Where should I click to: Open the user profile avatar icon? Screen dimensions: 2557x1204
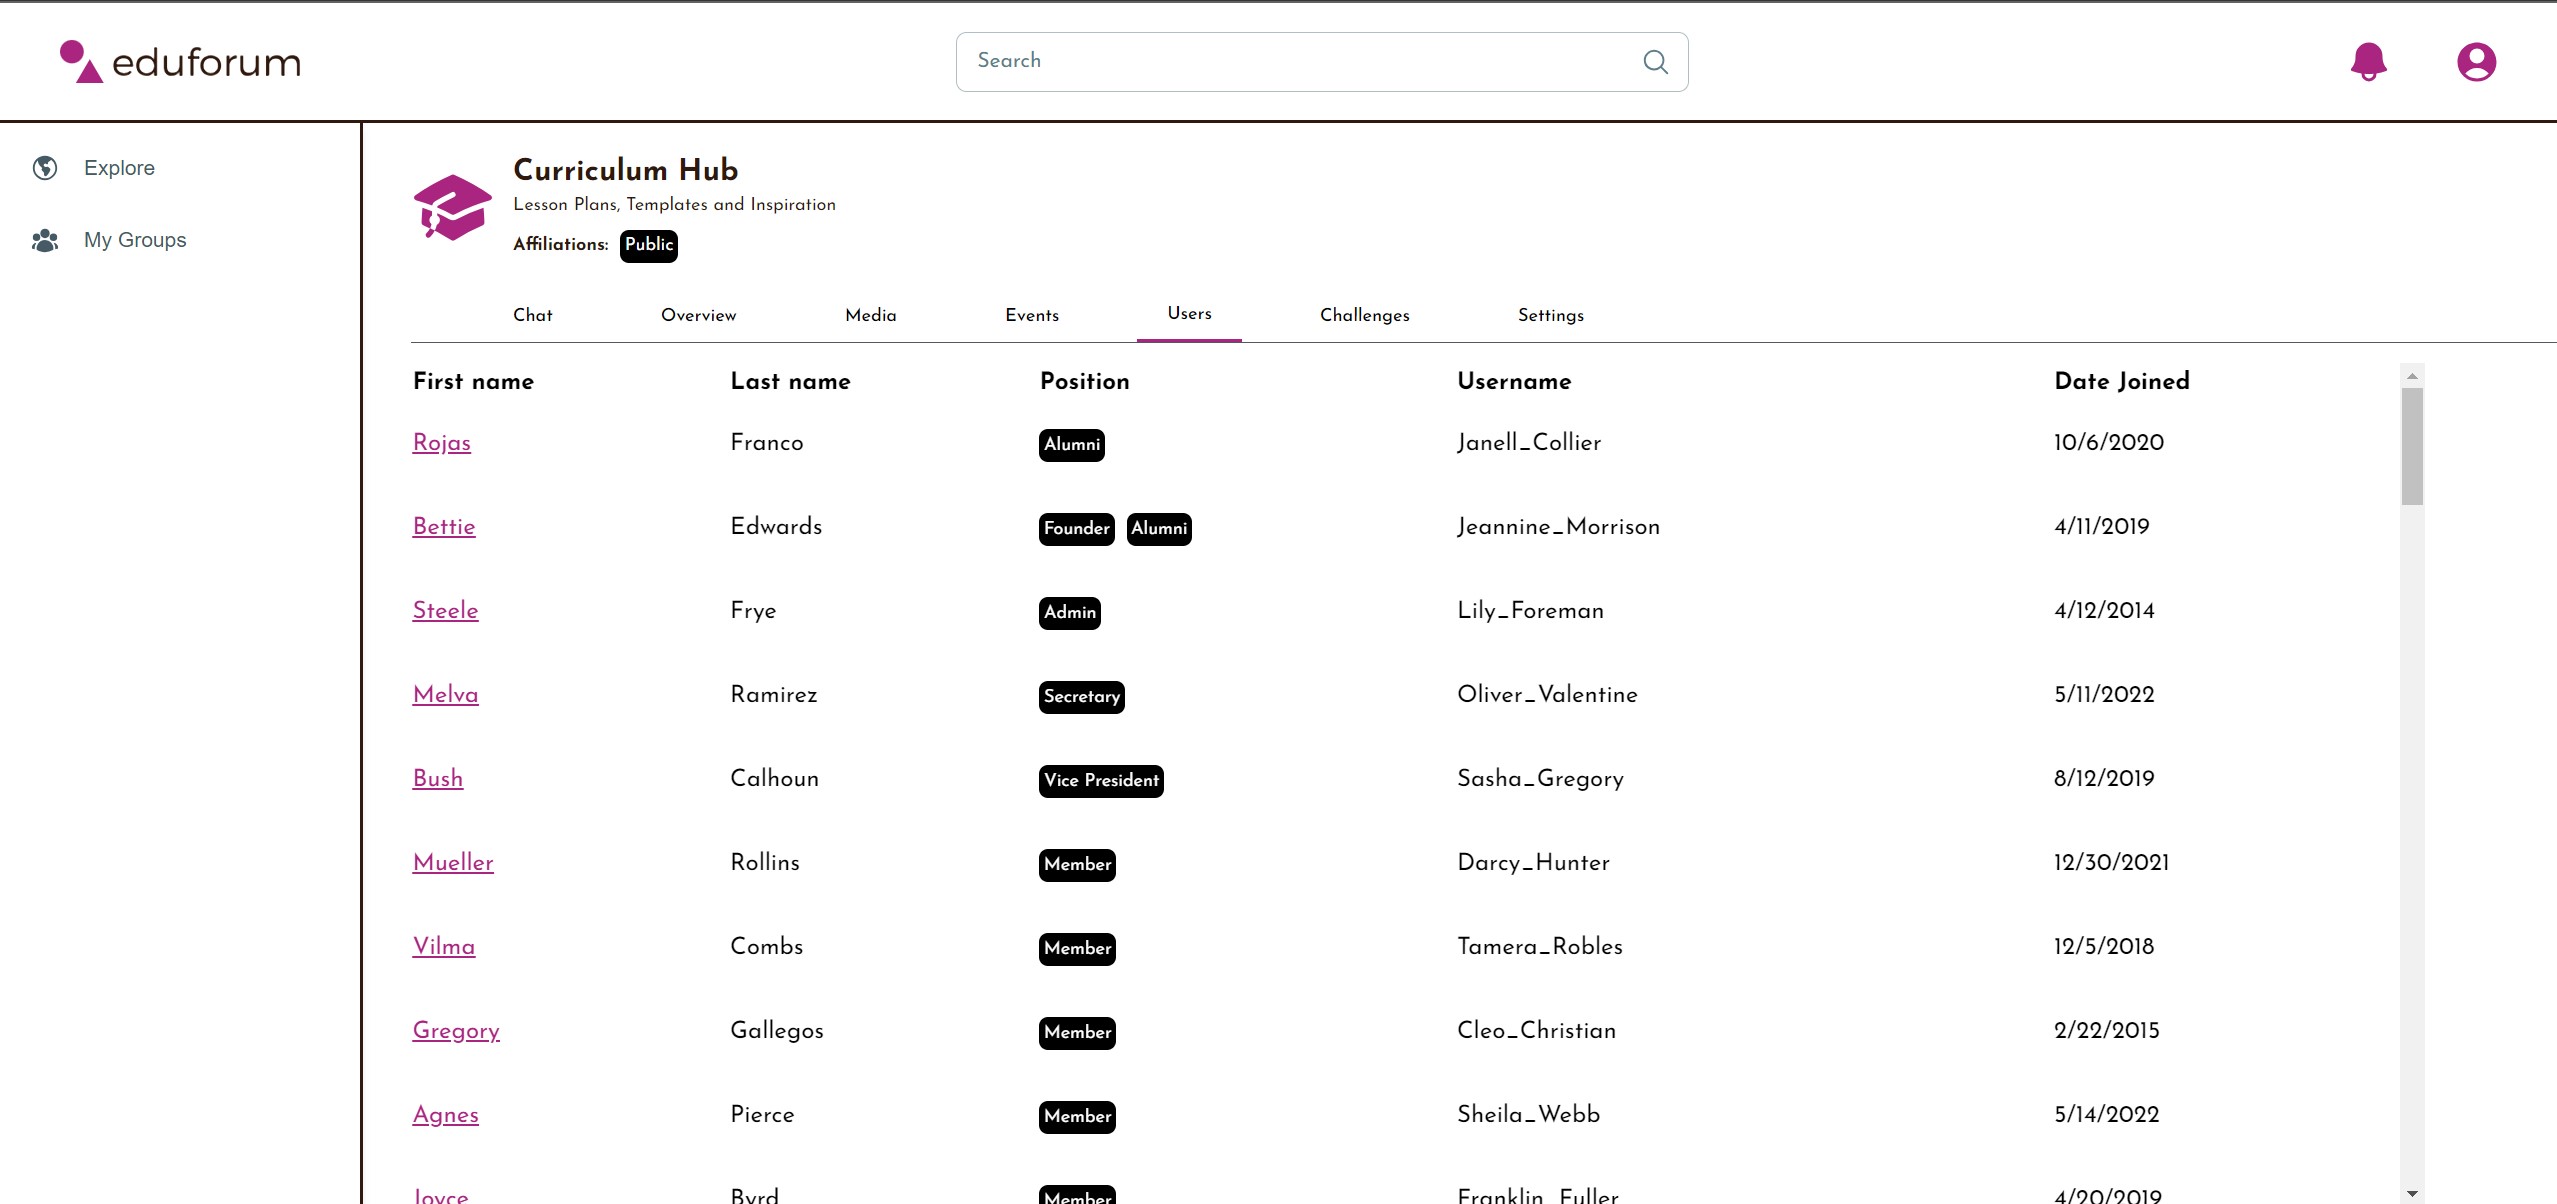pos(2475,62)
